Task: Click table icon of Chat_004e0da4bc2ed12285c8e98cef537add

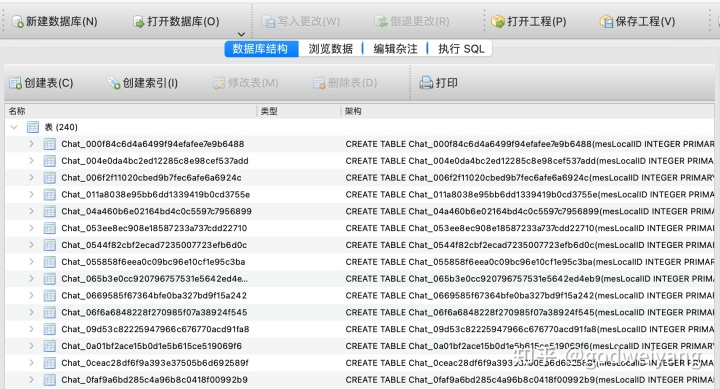Action: 50,161
